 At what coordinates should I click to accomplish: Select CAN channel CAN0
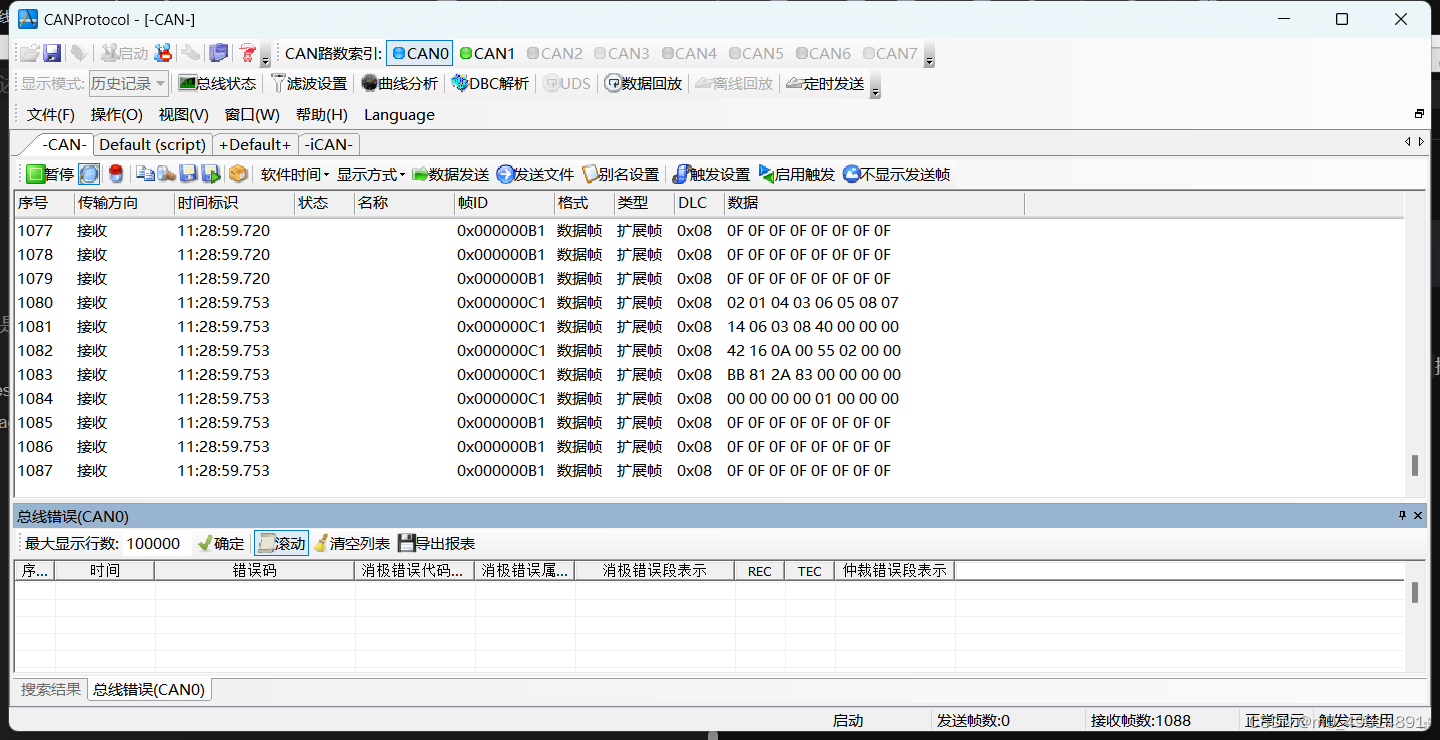(x=419, y=53)
